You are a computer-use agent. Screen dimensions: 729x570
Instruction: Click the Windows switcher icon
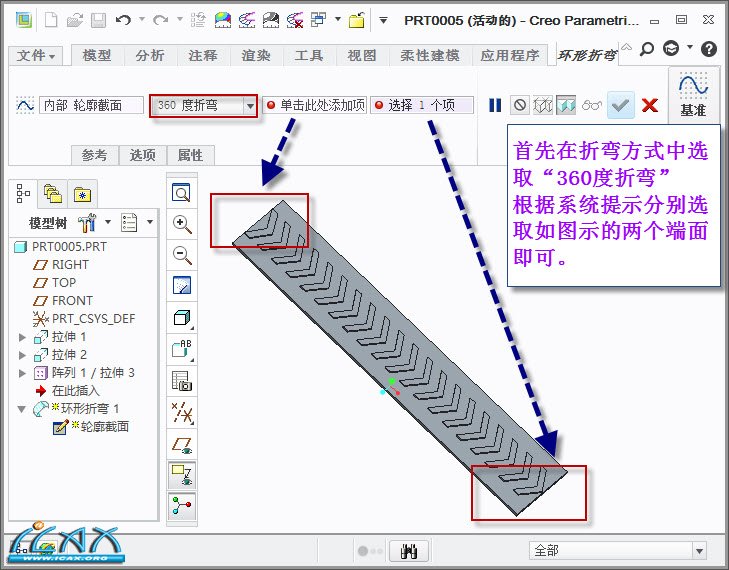(318, 20)
